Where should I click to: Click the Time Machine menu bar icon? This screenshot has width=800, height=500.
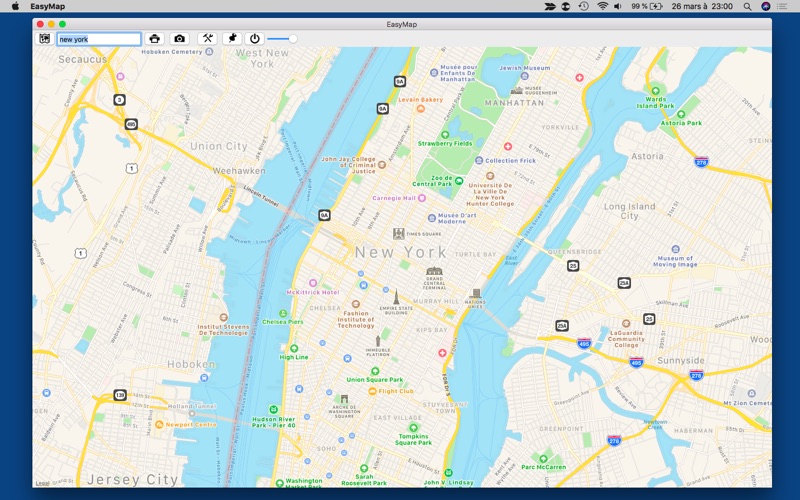(x=584, y=6)
